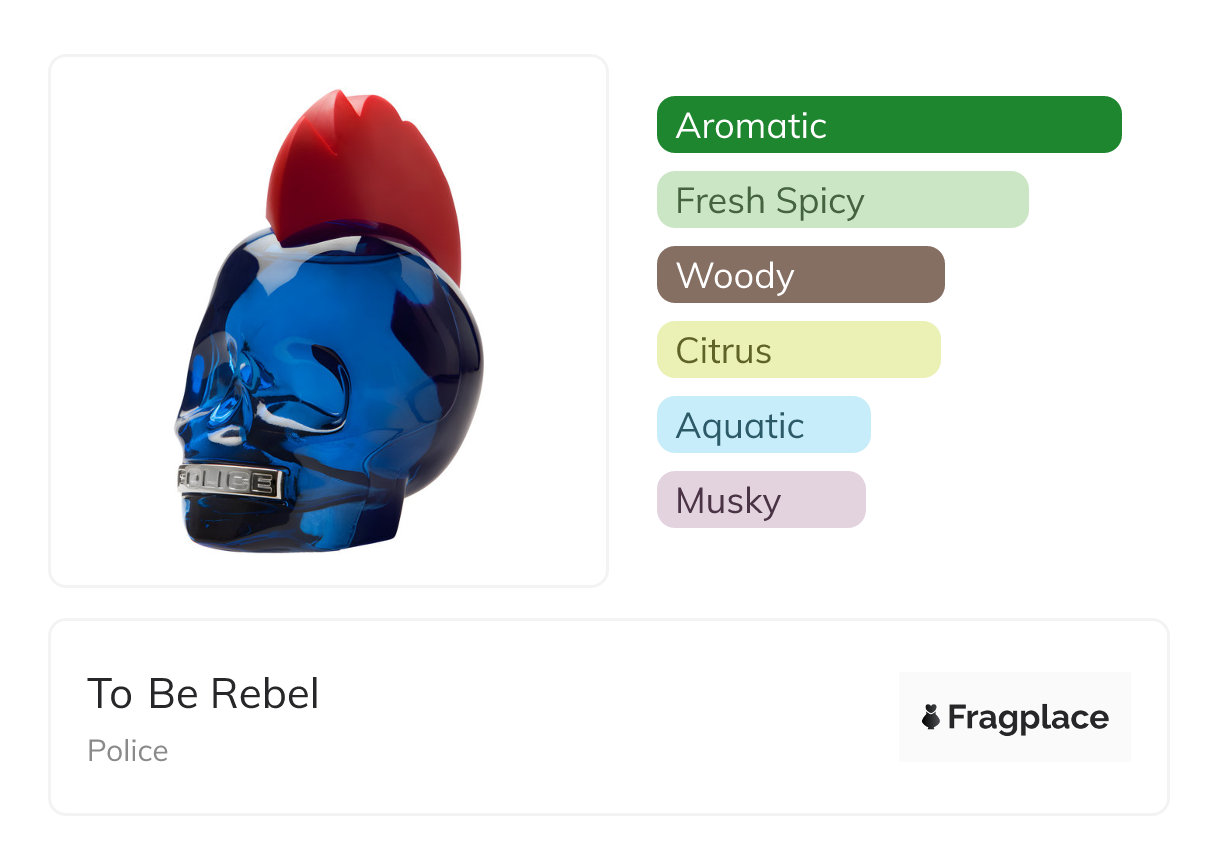Select the Fresh Spicy accord bar
Screen dimensions: 1218x864
tap(842, 200)
